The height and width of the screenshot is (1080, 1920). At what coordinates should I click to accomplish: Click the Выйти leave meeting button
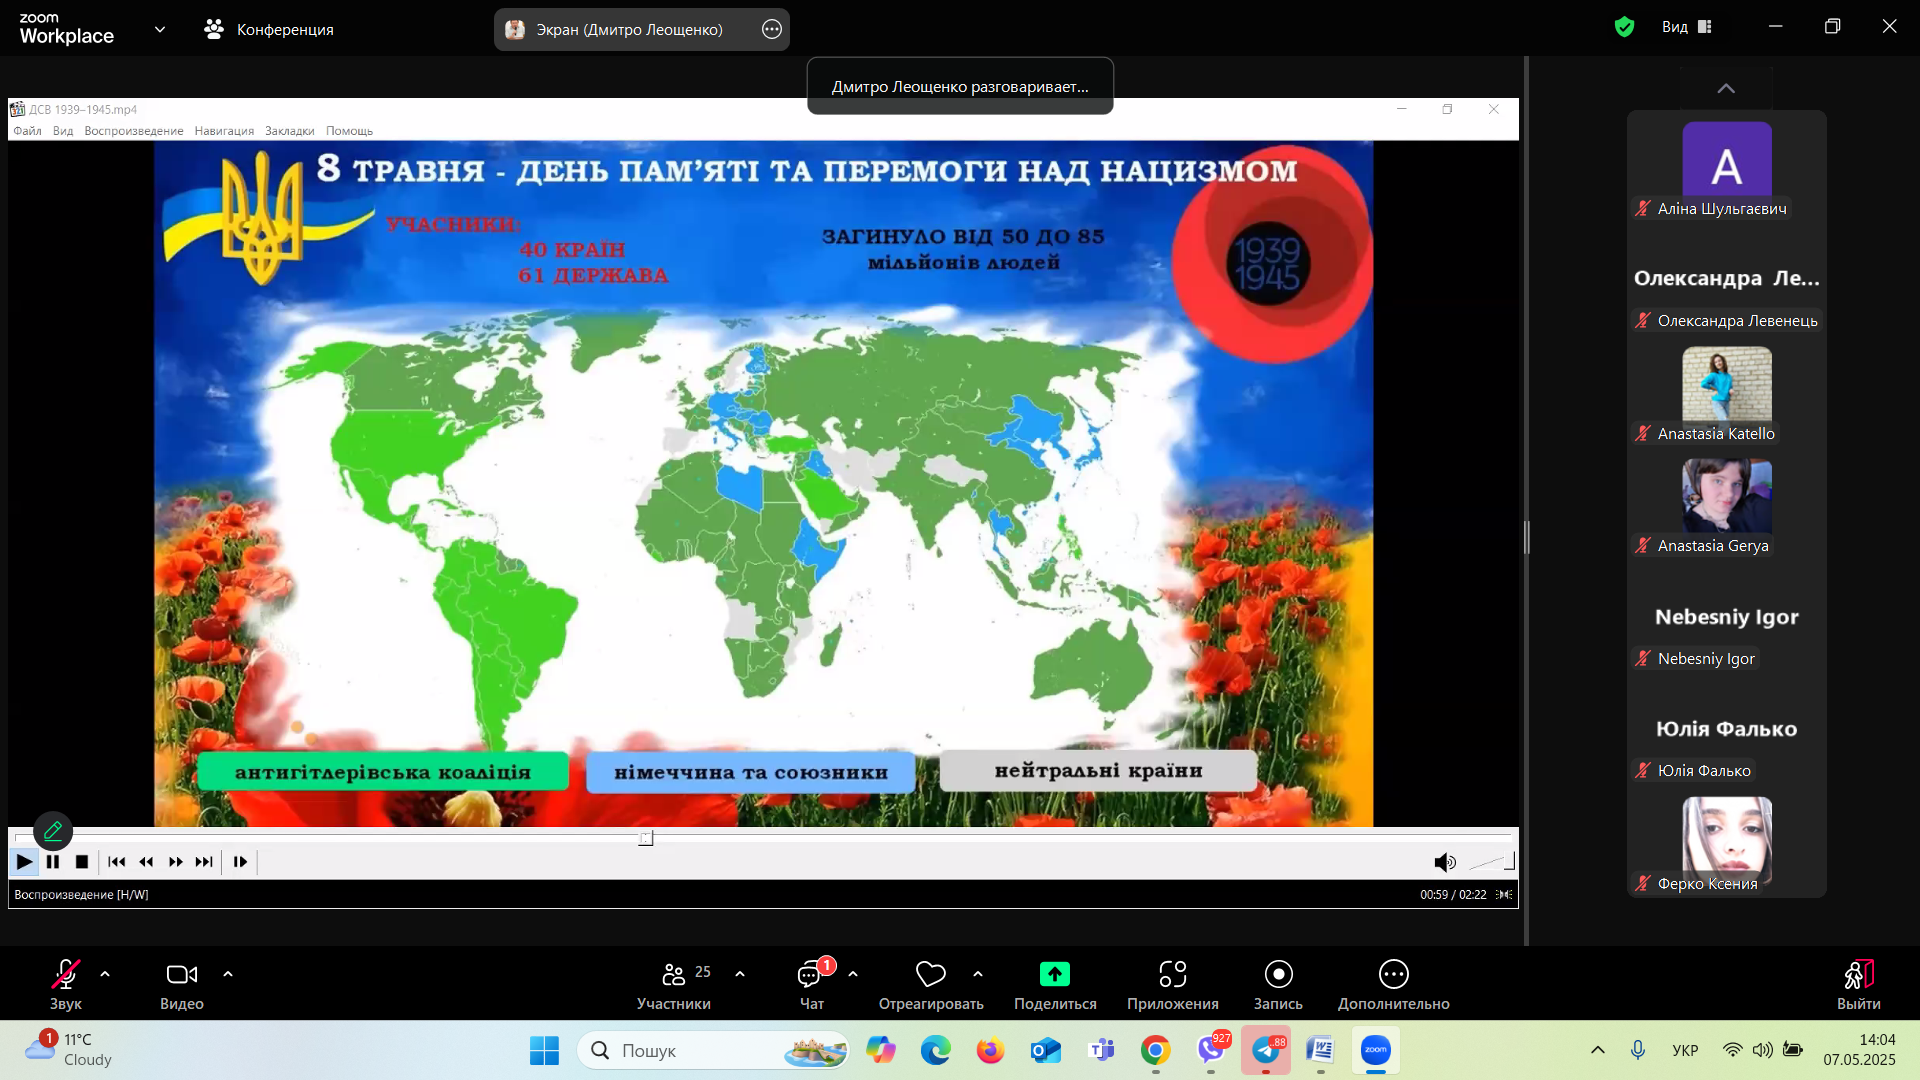tap(1858, 976)
